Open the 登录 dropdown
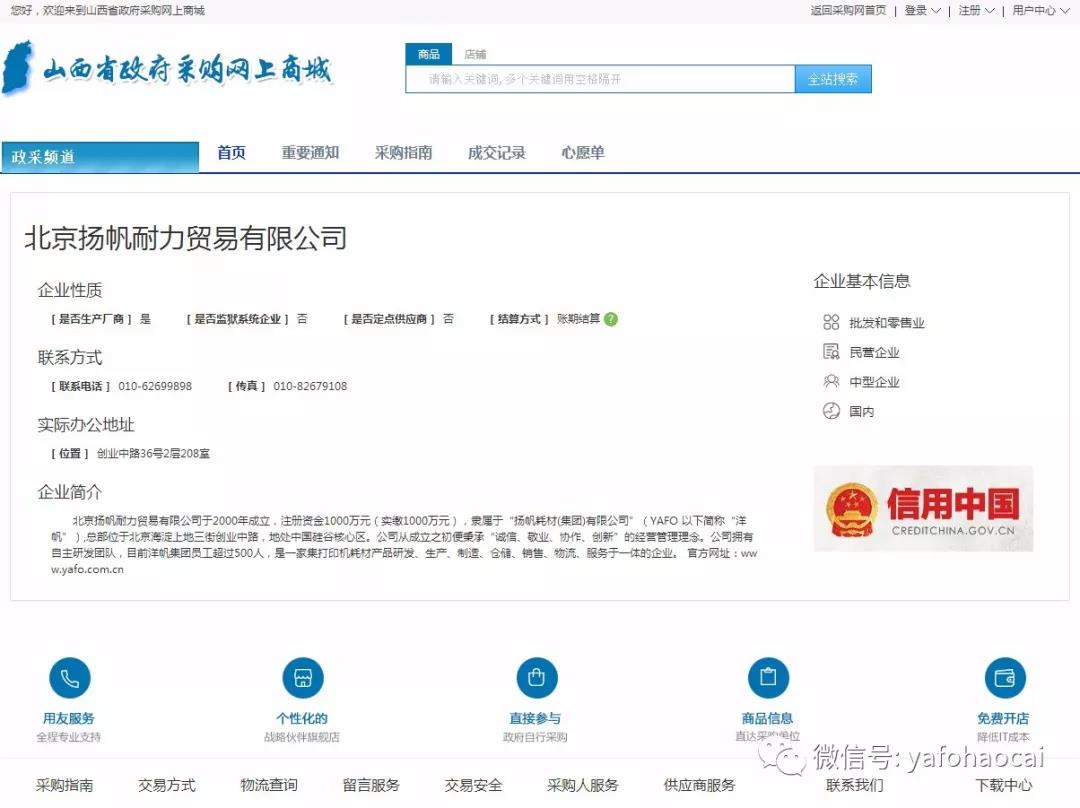 (922, 10)
